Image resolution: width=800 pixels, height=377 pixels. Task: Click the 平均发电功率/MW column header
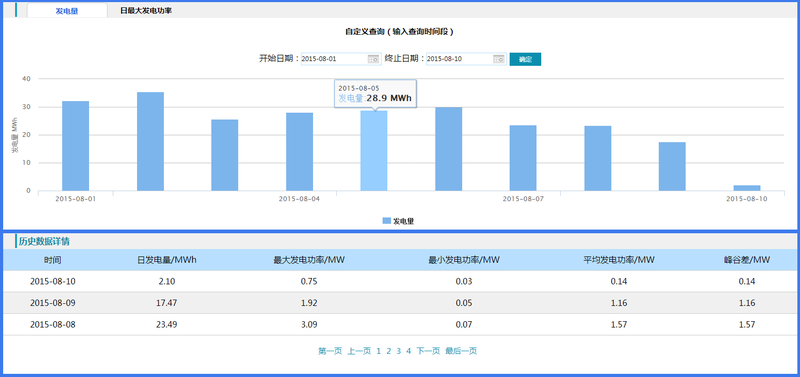[x=619, y=260]
